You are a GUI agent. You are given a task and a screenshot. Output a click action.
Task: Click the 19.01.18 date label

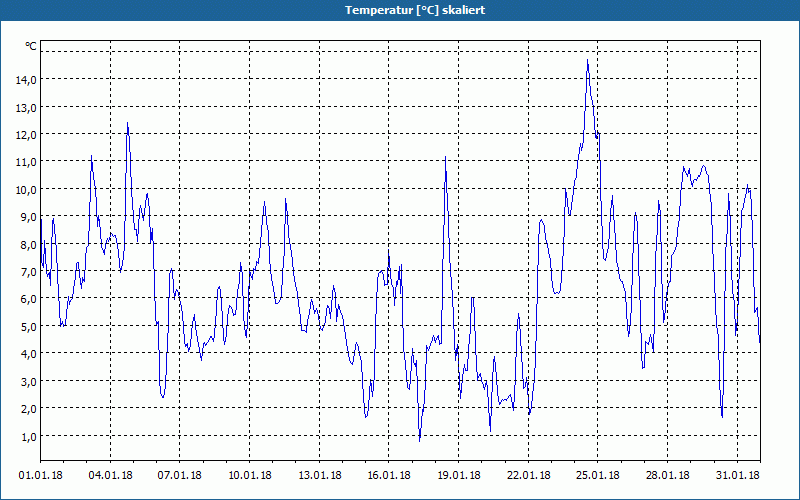point(459,475)
